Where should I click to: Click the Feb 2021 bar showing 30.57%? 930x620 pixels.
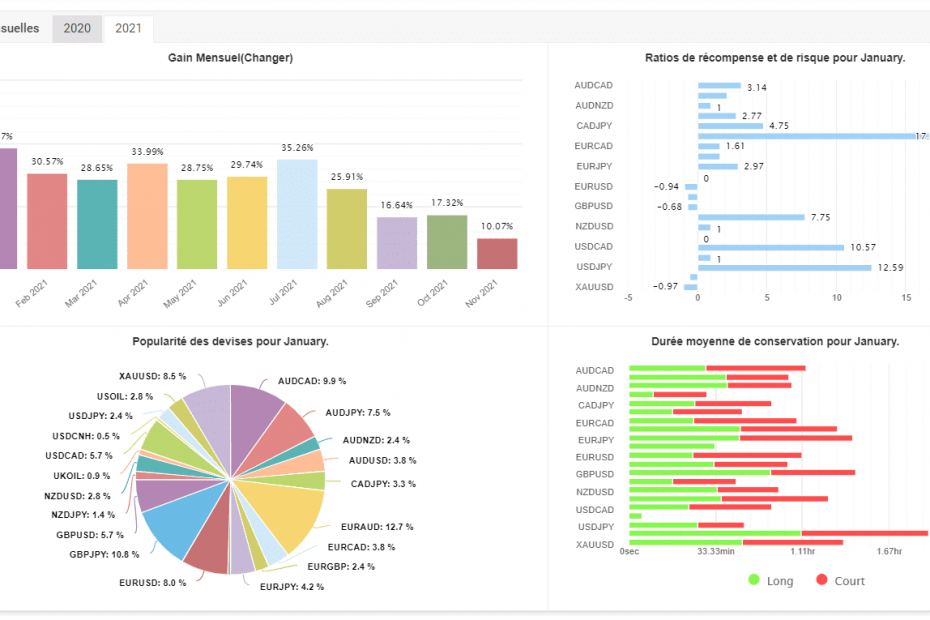click(47, 221)
